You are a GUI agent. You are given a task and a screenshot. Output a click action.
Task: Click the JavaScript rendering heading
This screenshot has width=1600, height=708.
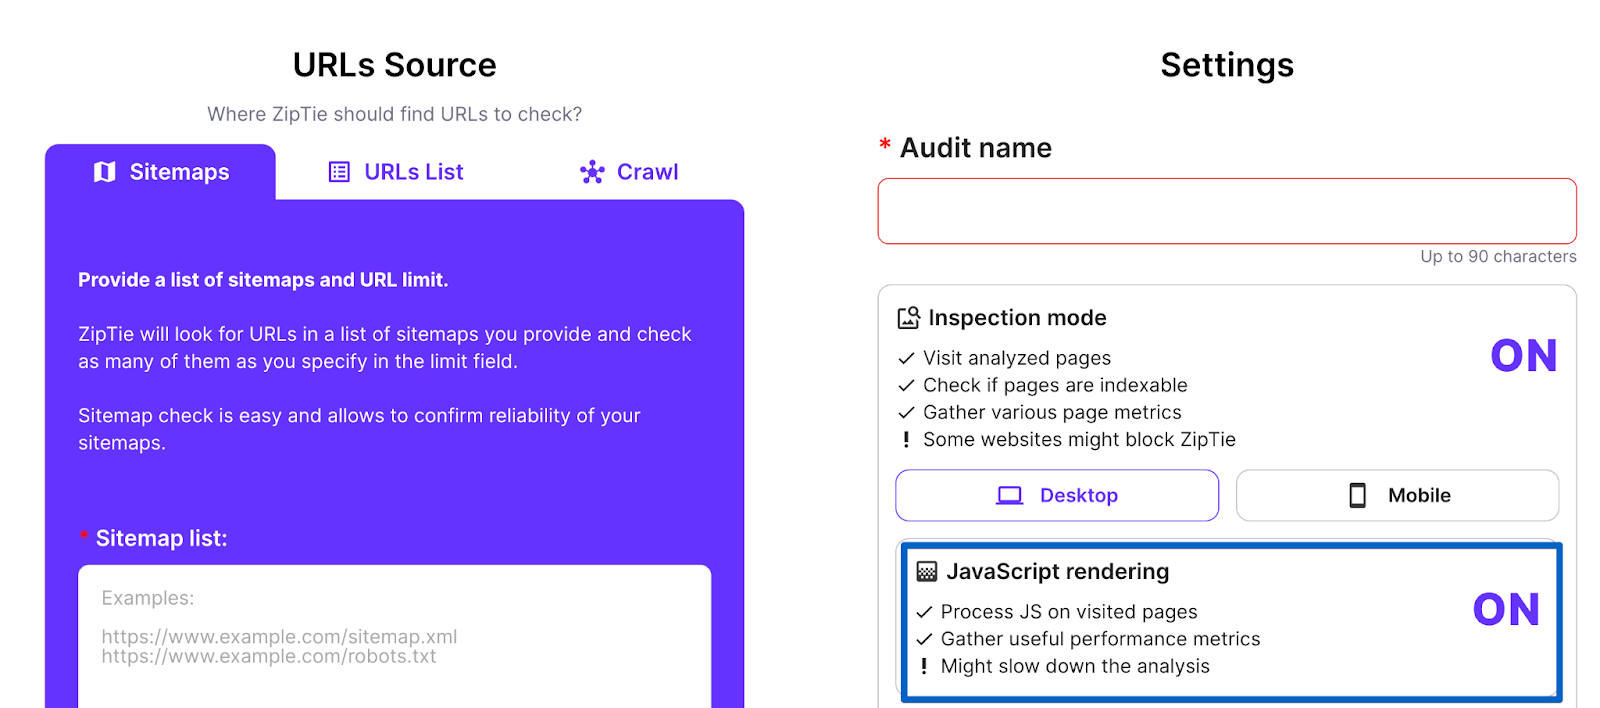pyautogui.click(x=1057, y=571)
